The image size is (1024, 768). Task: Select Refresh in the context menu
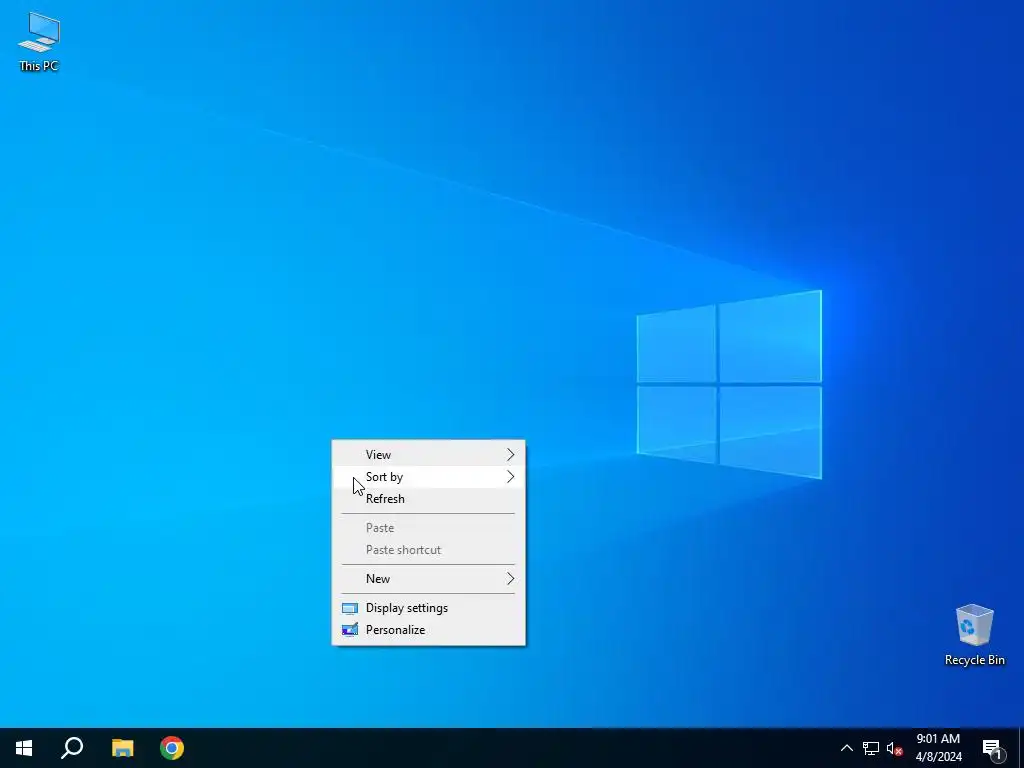click(x=428, y=499)
